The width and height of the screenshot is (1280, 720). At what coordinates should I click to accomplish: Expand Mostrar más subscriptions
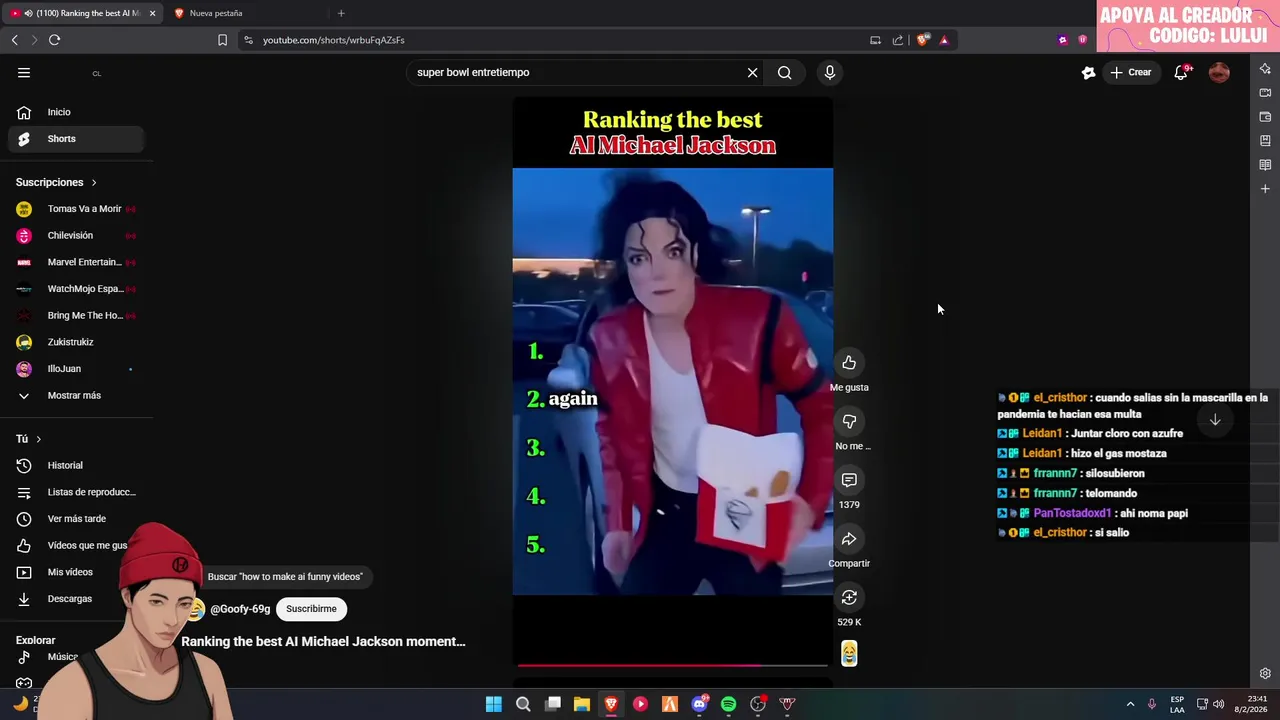pyautogui.click(x=76, y=395)
